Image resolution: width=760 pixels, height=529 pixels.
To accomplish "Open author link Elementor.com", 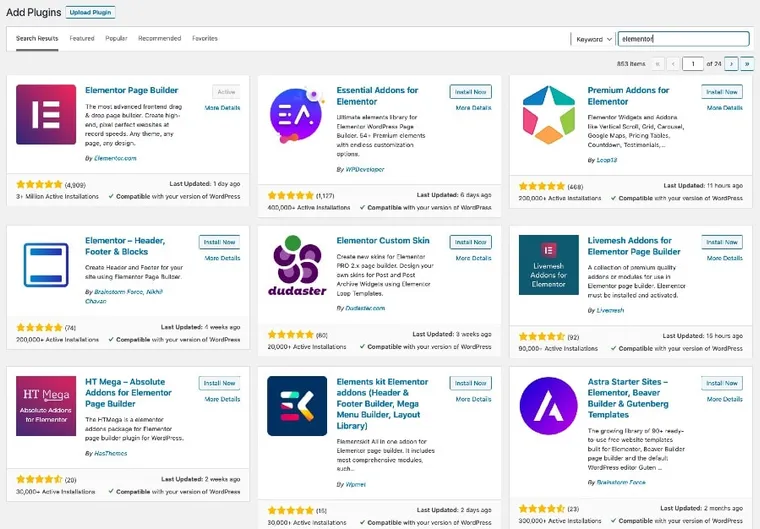I will (x=115, y=158).
